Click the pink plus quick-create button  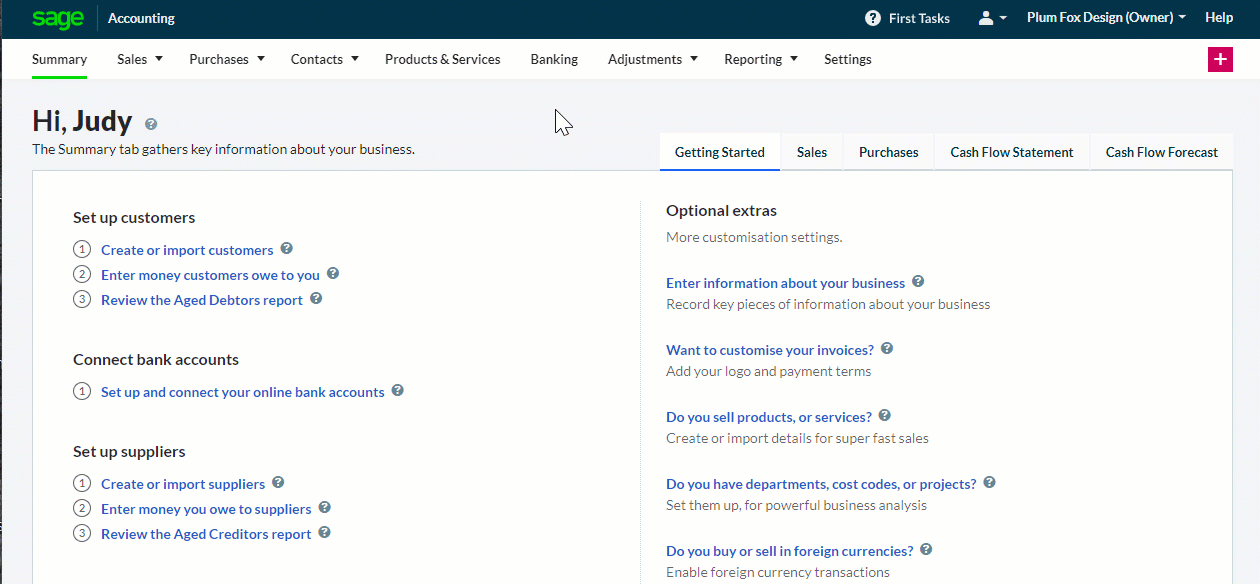pos(1220,59)
